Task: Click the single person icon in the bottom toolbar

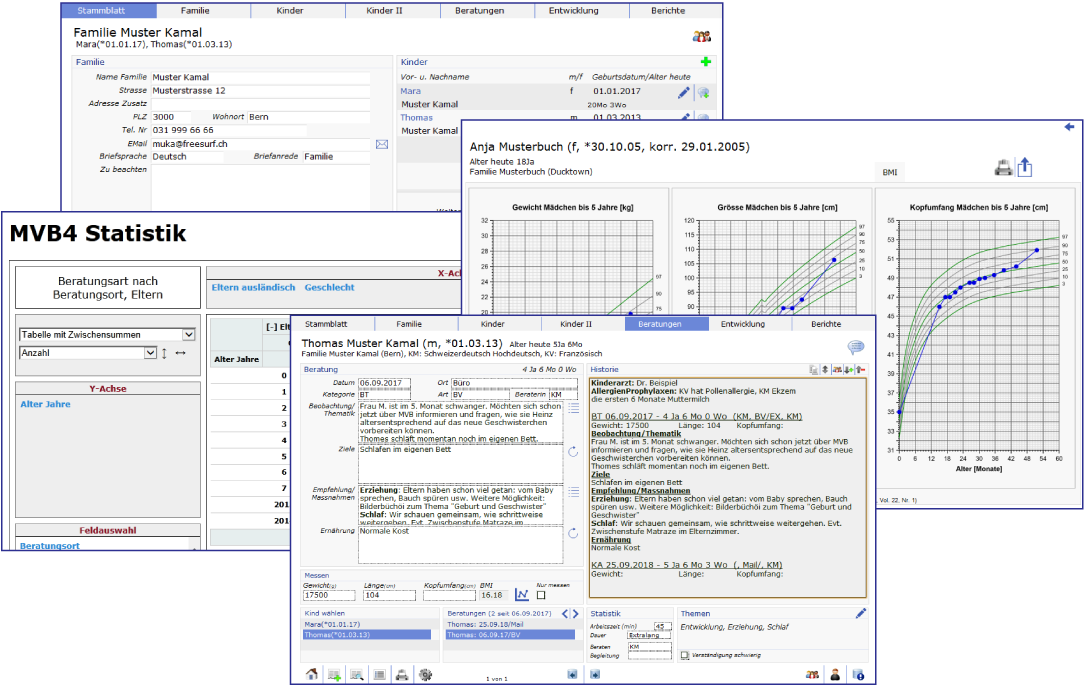Action: [835, 675]
